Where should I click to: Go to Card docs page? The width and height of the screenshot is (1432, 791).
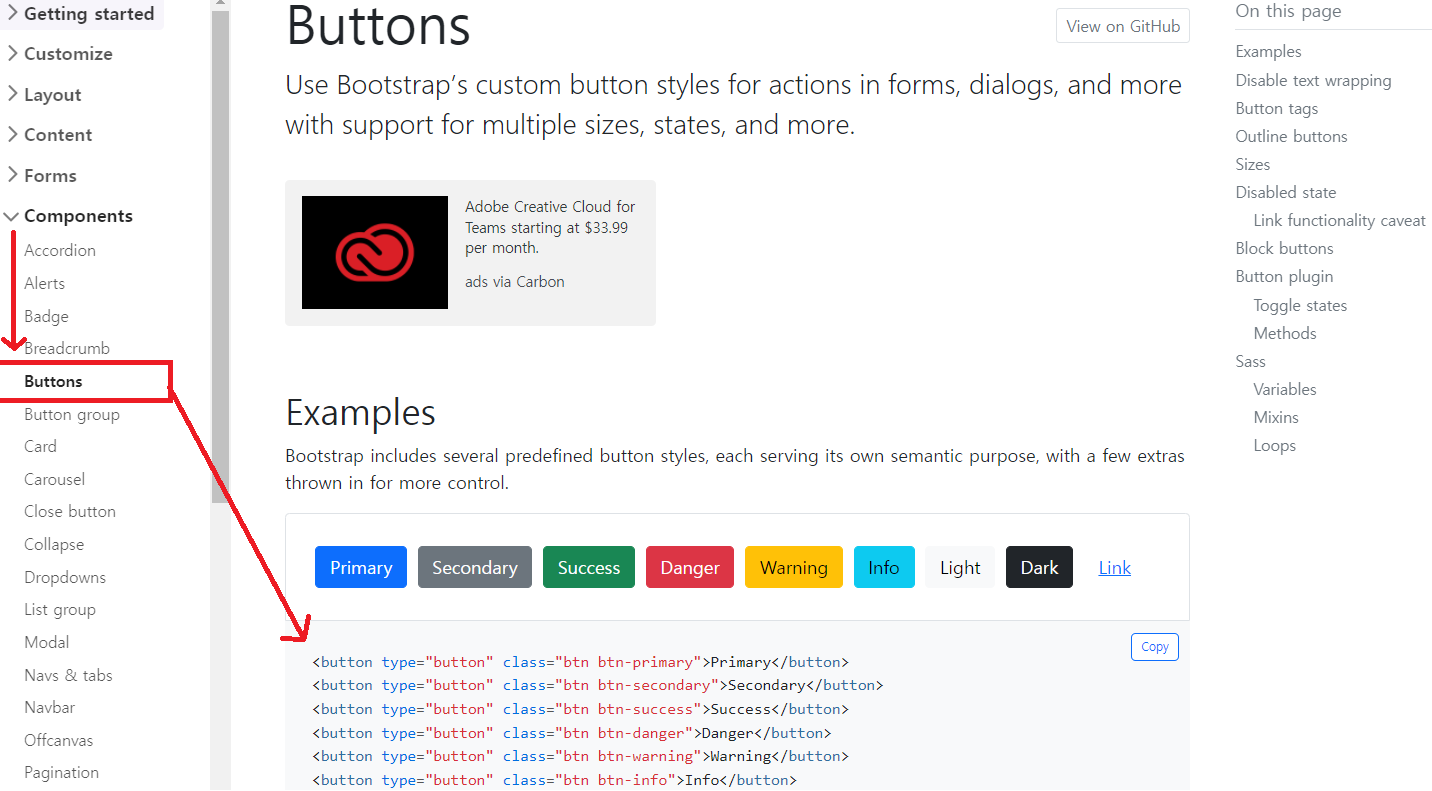(x=40, y=446)
